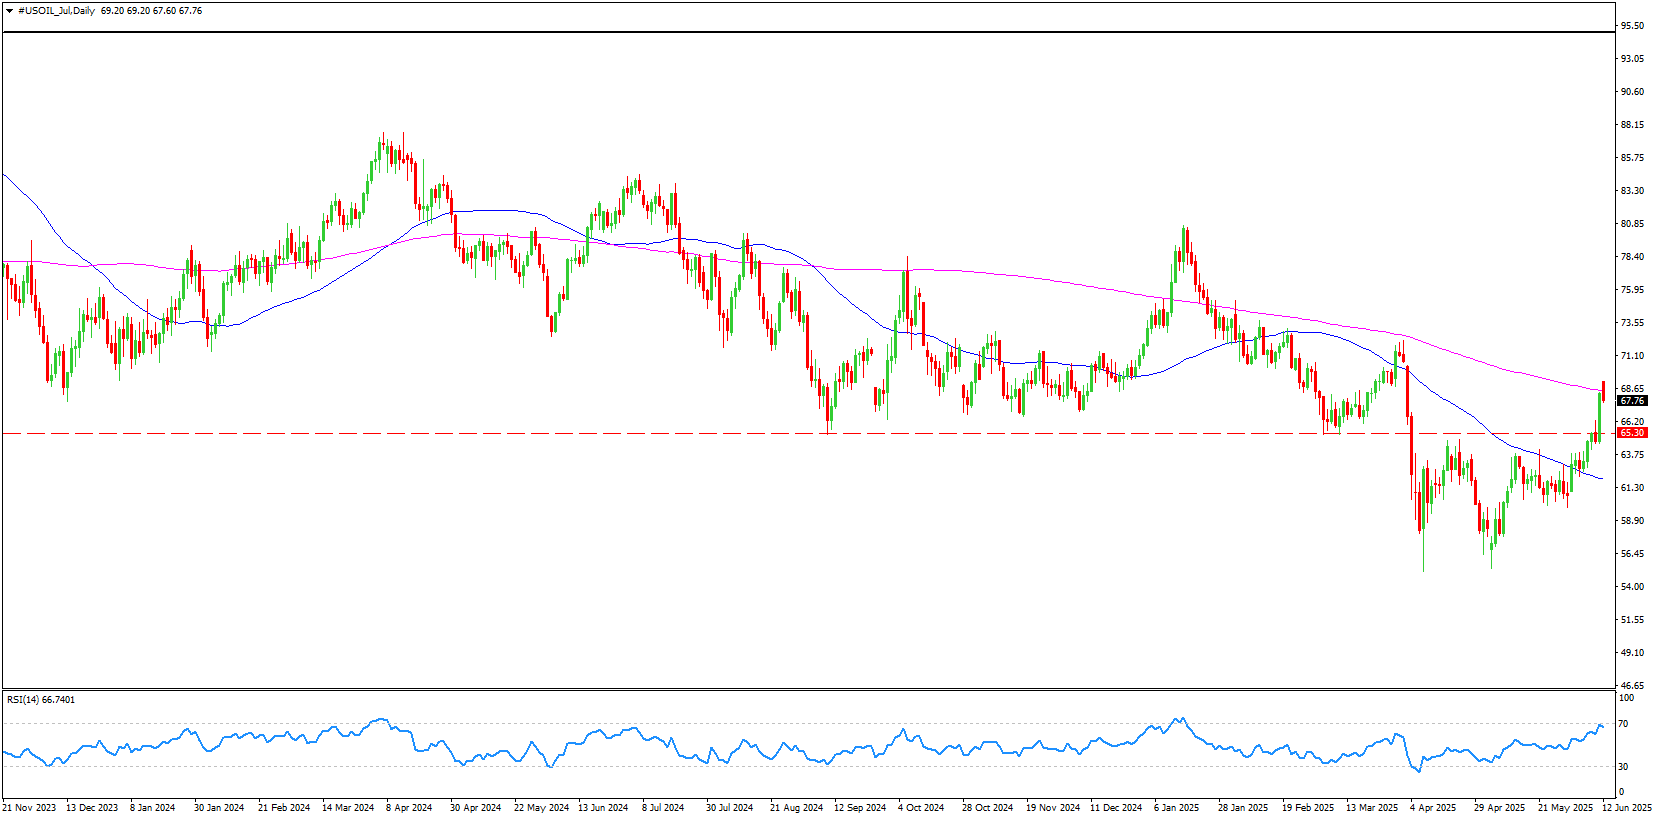Click the 73.55 price axis label

coord(1632,323)
